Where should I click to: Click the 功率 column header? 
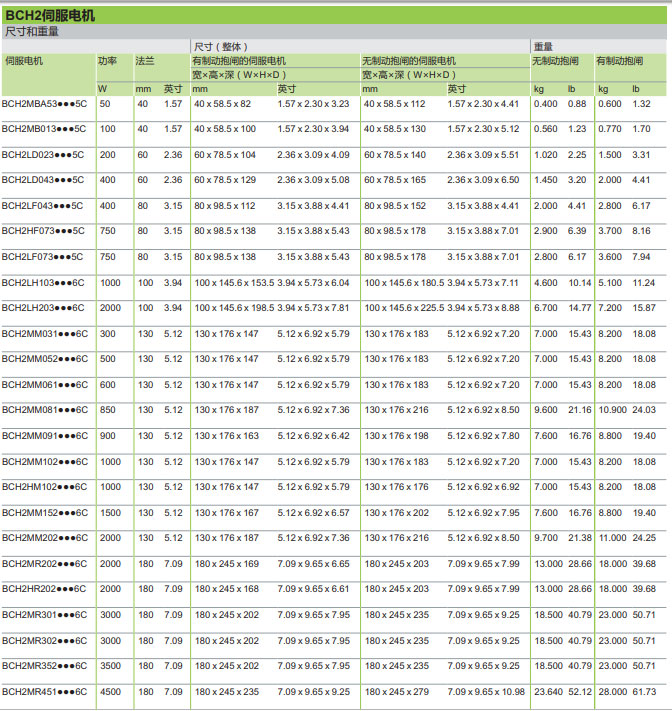(107, 61)
